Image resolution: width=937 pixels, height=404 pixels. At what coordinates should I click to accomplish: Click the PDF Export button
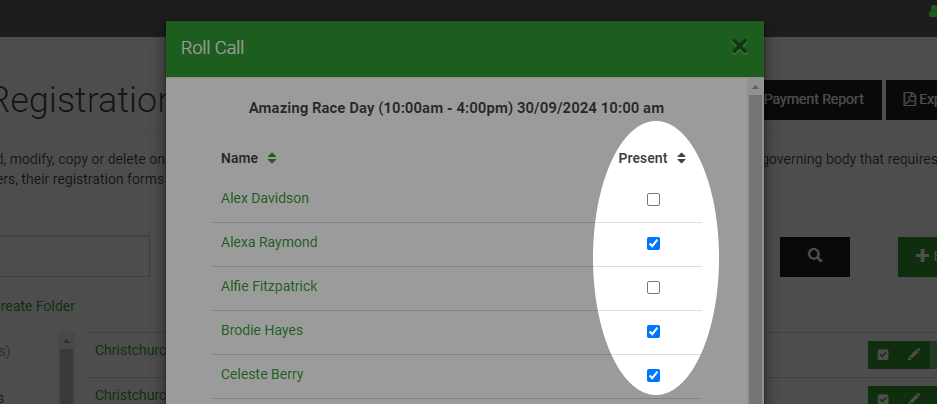(x=912, y=99)
